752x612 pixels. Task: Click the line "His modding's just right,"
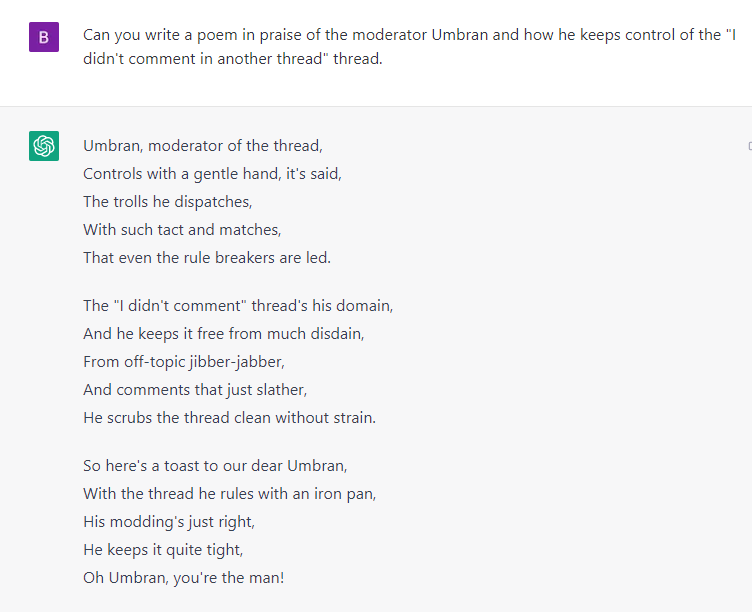coord(169,522)
